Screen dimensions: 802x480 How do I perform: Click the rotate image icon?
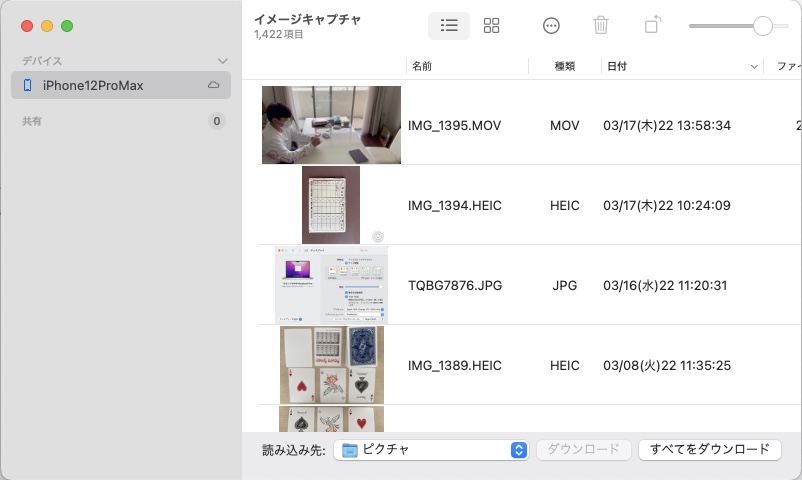pos(652,26)
